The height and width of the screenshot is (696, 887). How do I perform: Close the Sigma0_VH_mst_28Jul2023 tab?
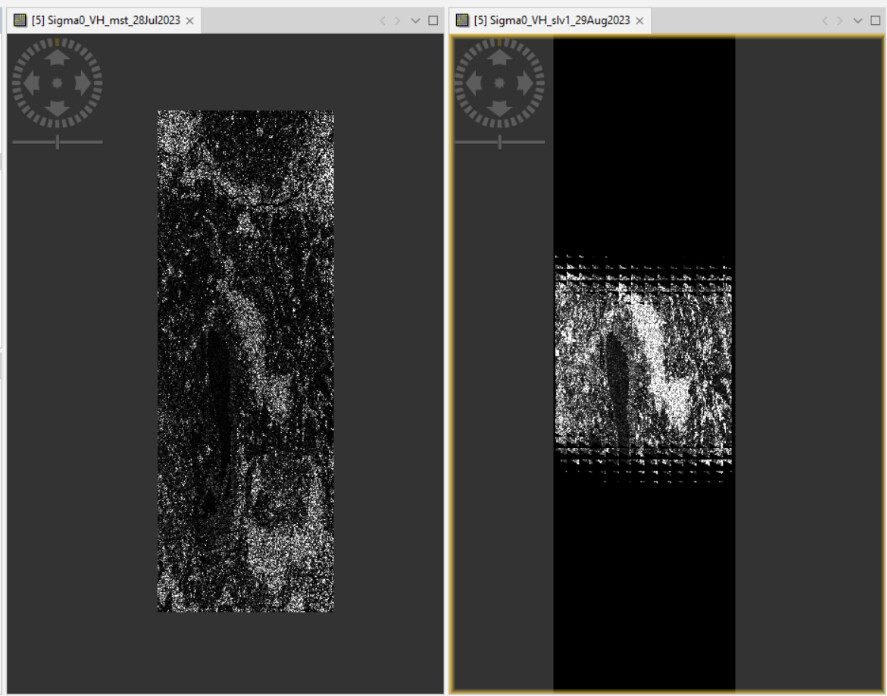pos(190,21)
